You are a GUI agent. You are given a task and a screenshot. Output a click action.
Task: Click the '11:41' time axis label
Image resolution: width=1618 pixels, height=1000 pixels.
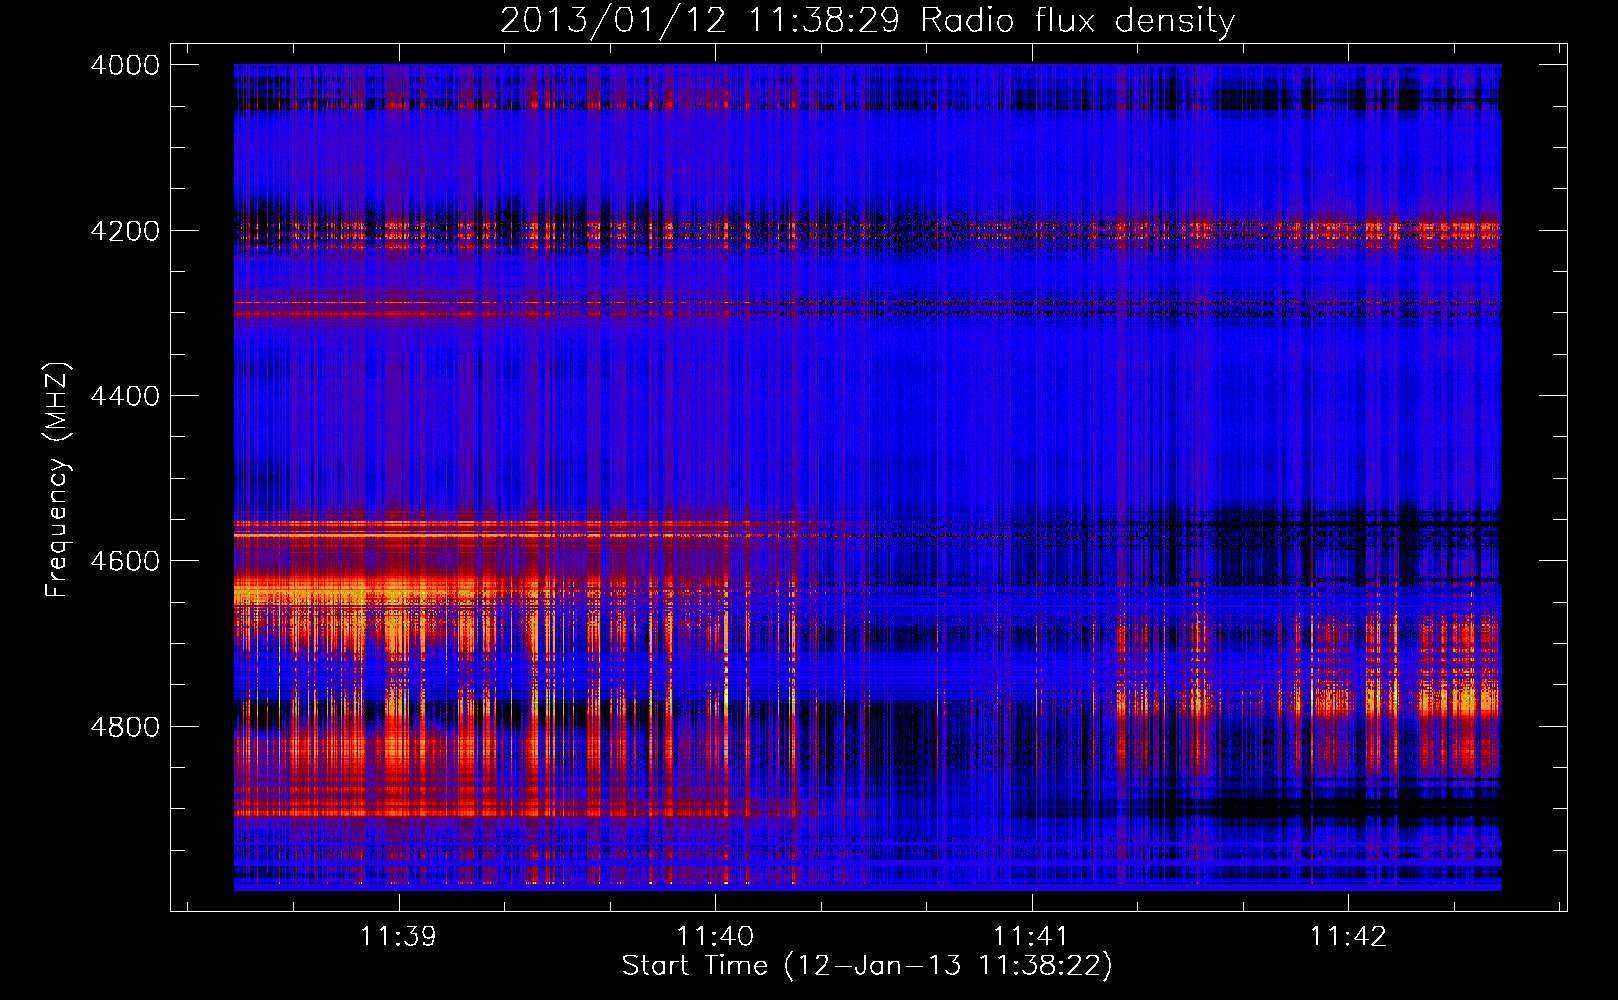coord(1031,937)
